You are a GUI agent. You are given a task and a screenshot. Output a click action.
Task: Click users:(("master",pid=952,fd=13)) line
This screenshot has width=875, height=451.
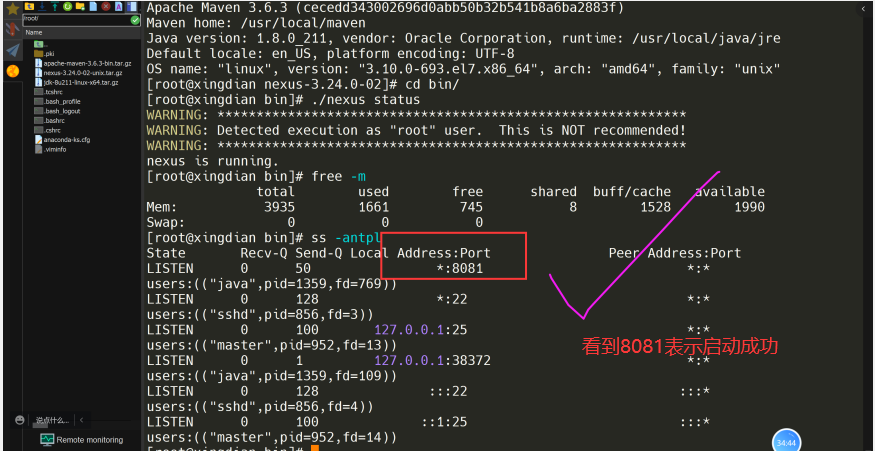coord(272,345)
